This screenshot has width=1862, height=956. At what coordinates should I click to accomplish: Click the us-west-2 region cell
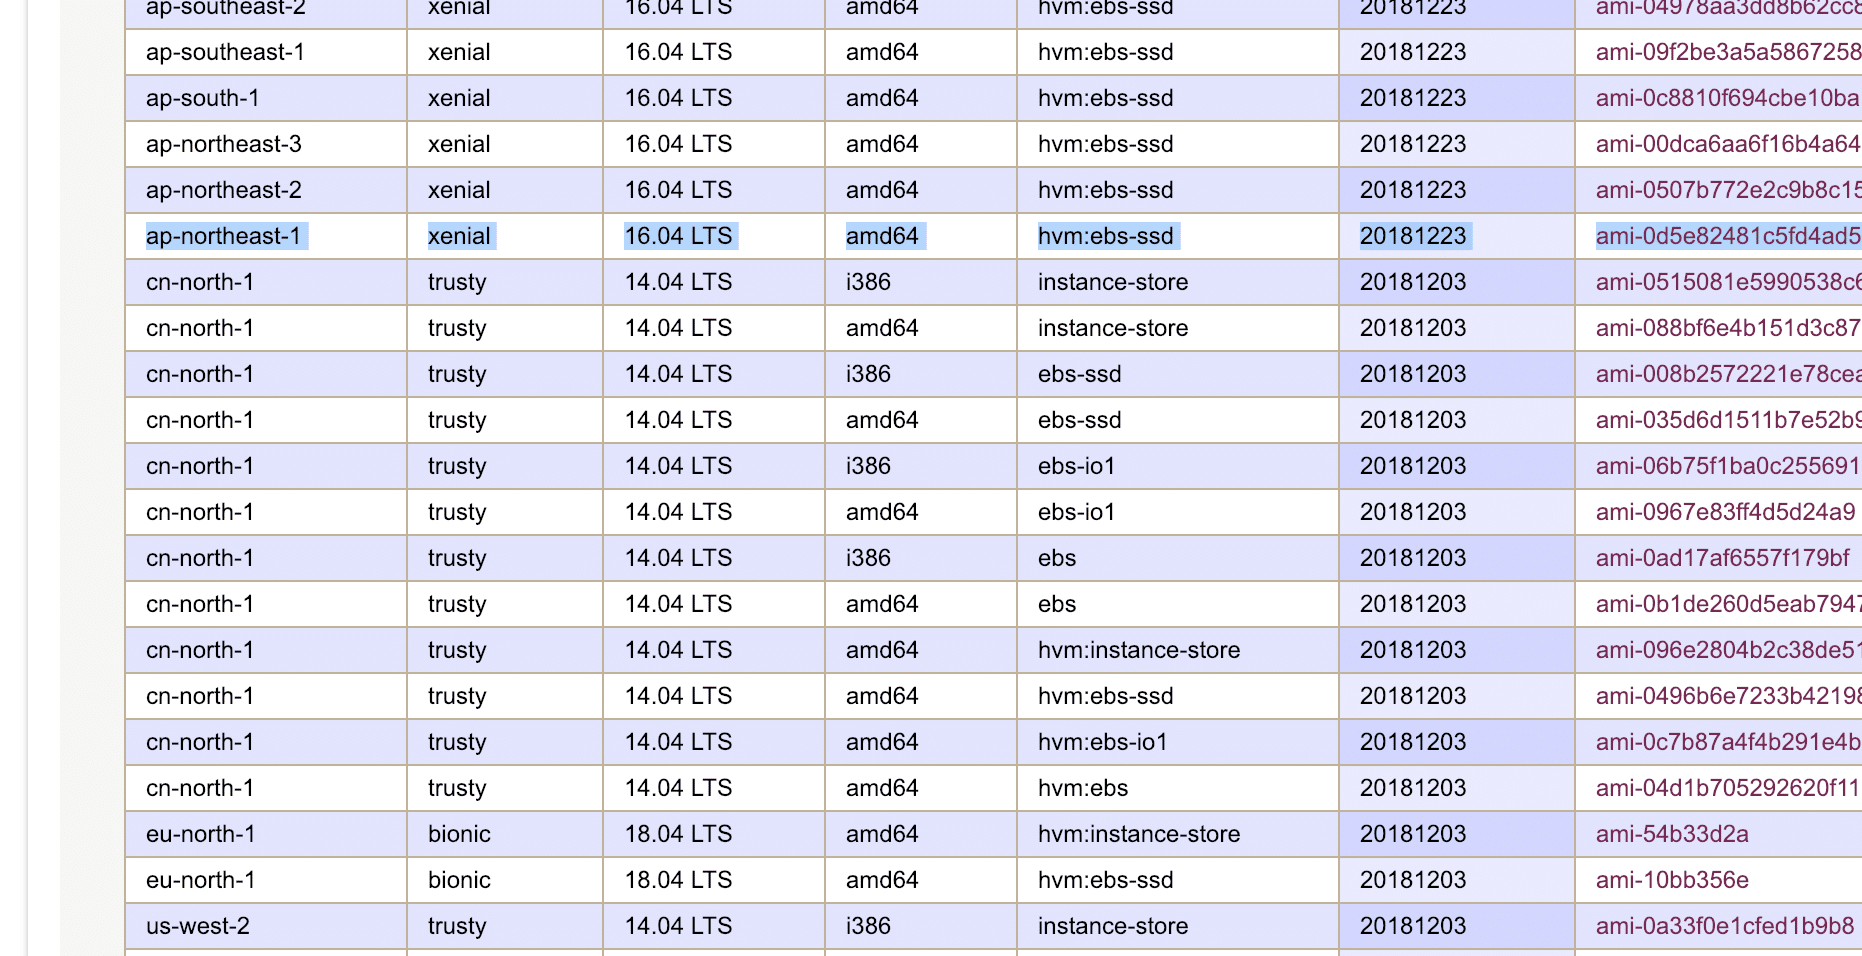pyautogui.click(x=198, y=926)
